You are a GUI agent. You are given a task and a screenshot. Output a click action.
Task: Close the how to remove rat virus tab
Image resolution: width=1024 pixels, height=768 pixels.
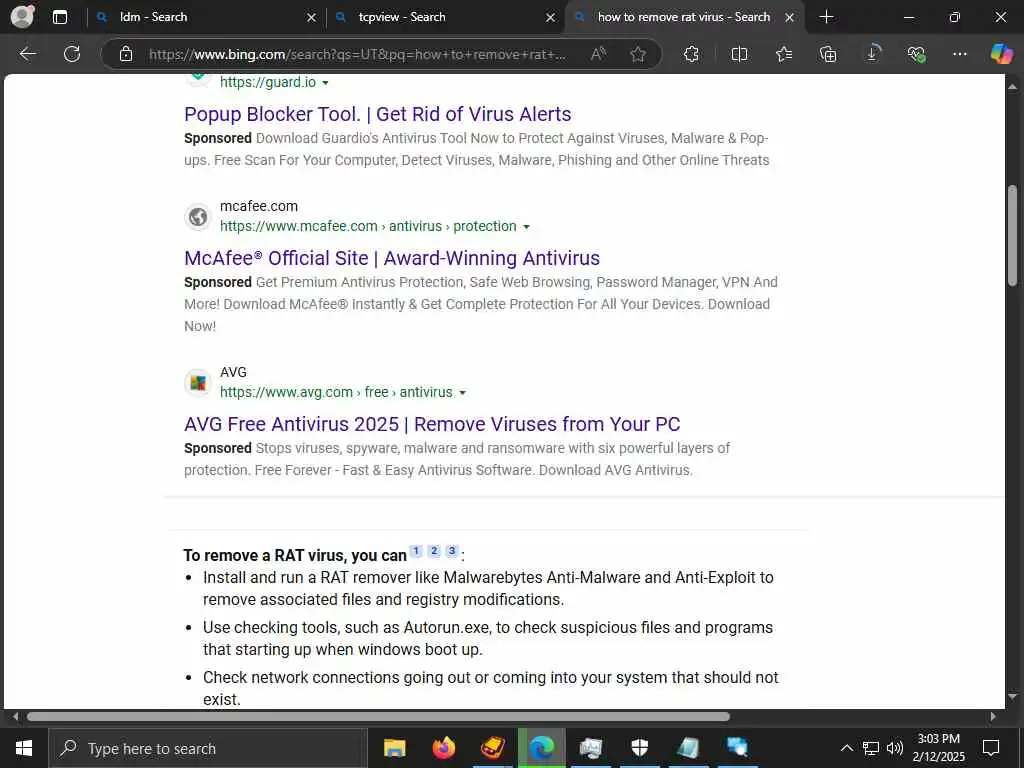click(789, 18)
